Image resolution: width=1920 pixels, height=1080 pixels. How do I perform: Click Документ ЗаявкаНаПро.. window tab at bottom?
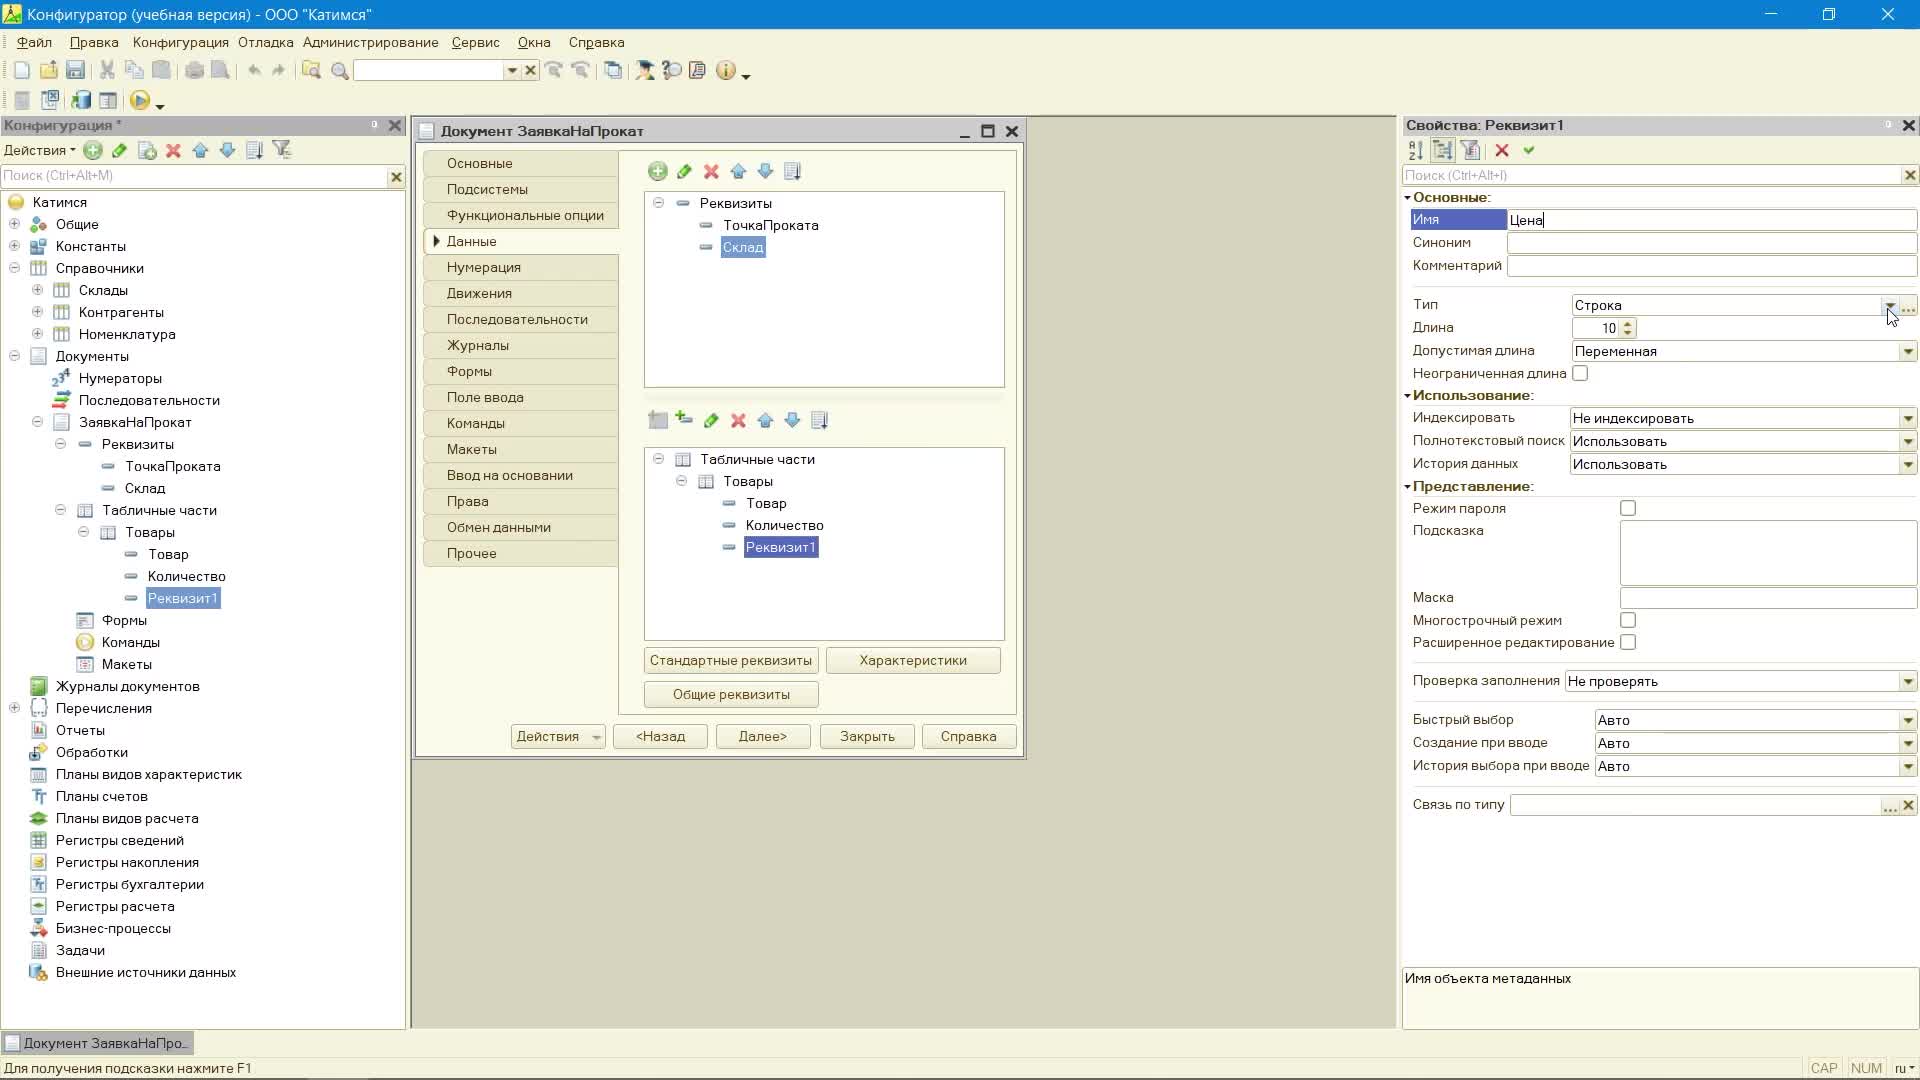click(x=97, y=1043)
